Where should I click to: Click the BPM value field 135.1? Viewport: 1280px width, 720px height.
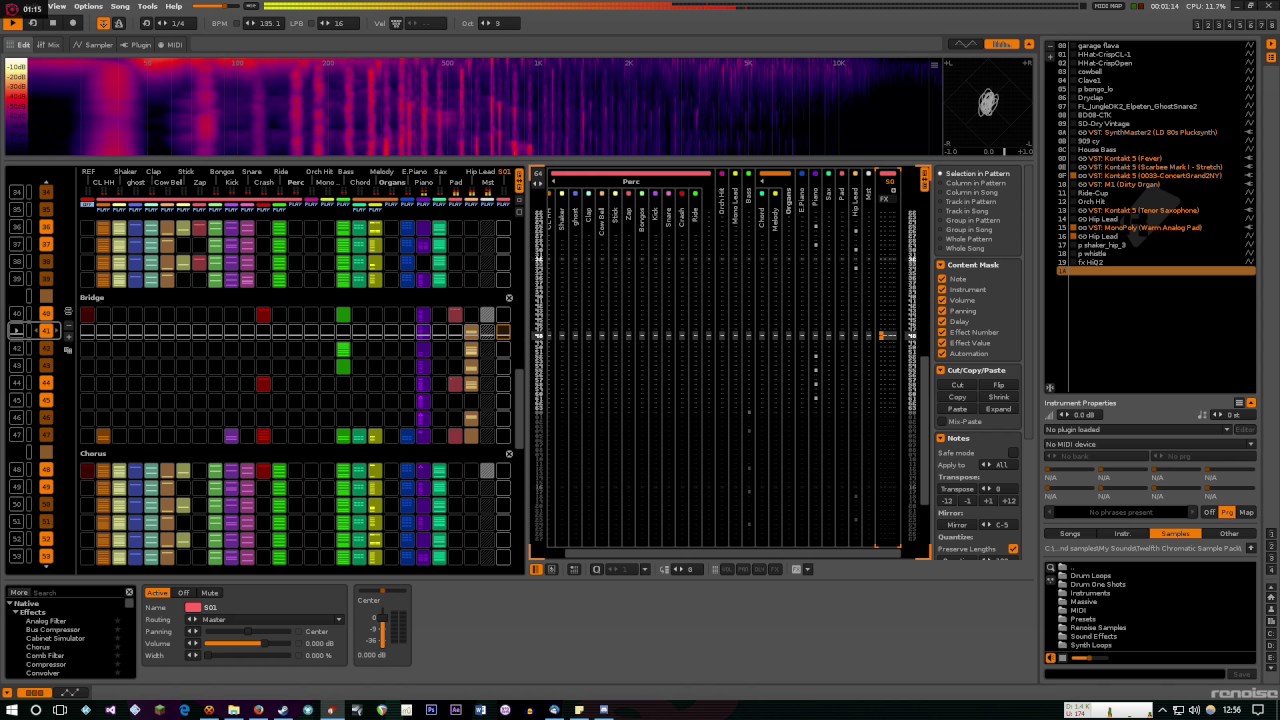pos(265,23)
